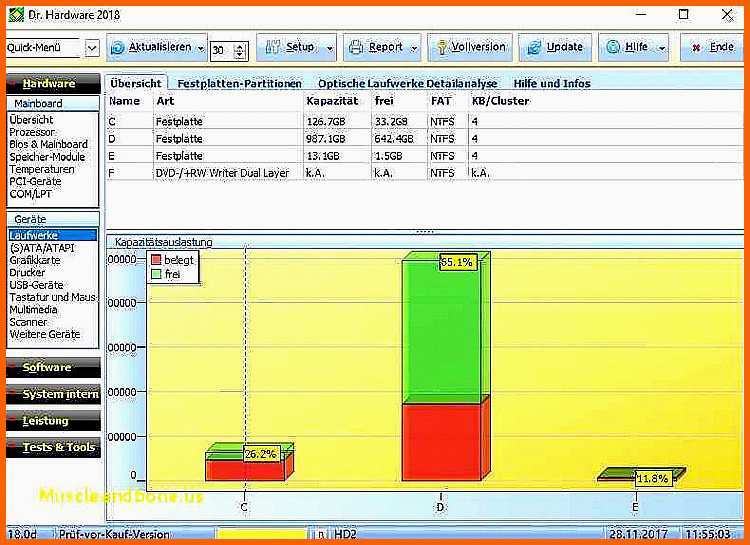The width and height of the screenshot is (750, 545).
Task: Expand the Report dropdown arrow
Action: coord(413,48)
